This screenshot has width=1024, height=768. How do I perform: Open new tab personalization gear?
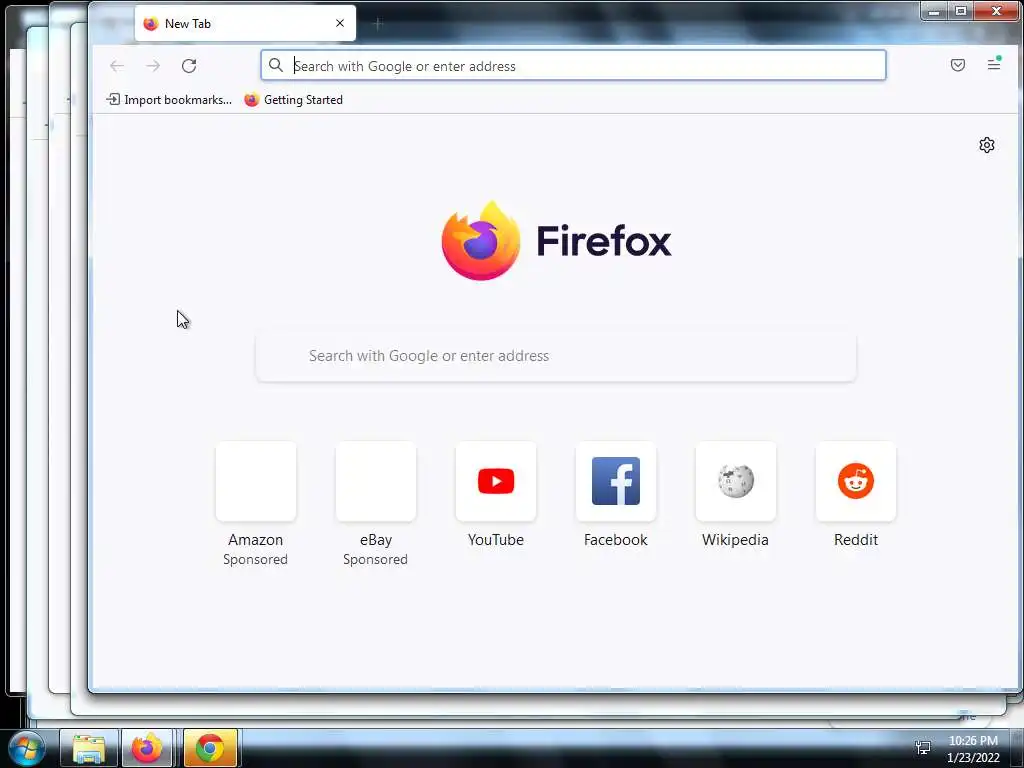987,145
